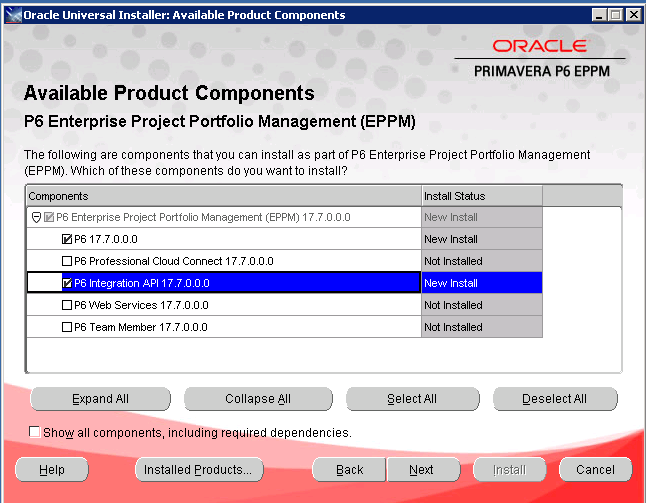Collapse the P6 EPPM root tree node

pyautogui.click(x=35, y=217)
